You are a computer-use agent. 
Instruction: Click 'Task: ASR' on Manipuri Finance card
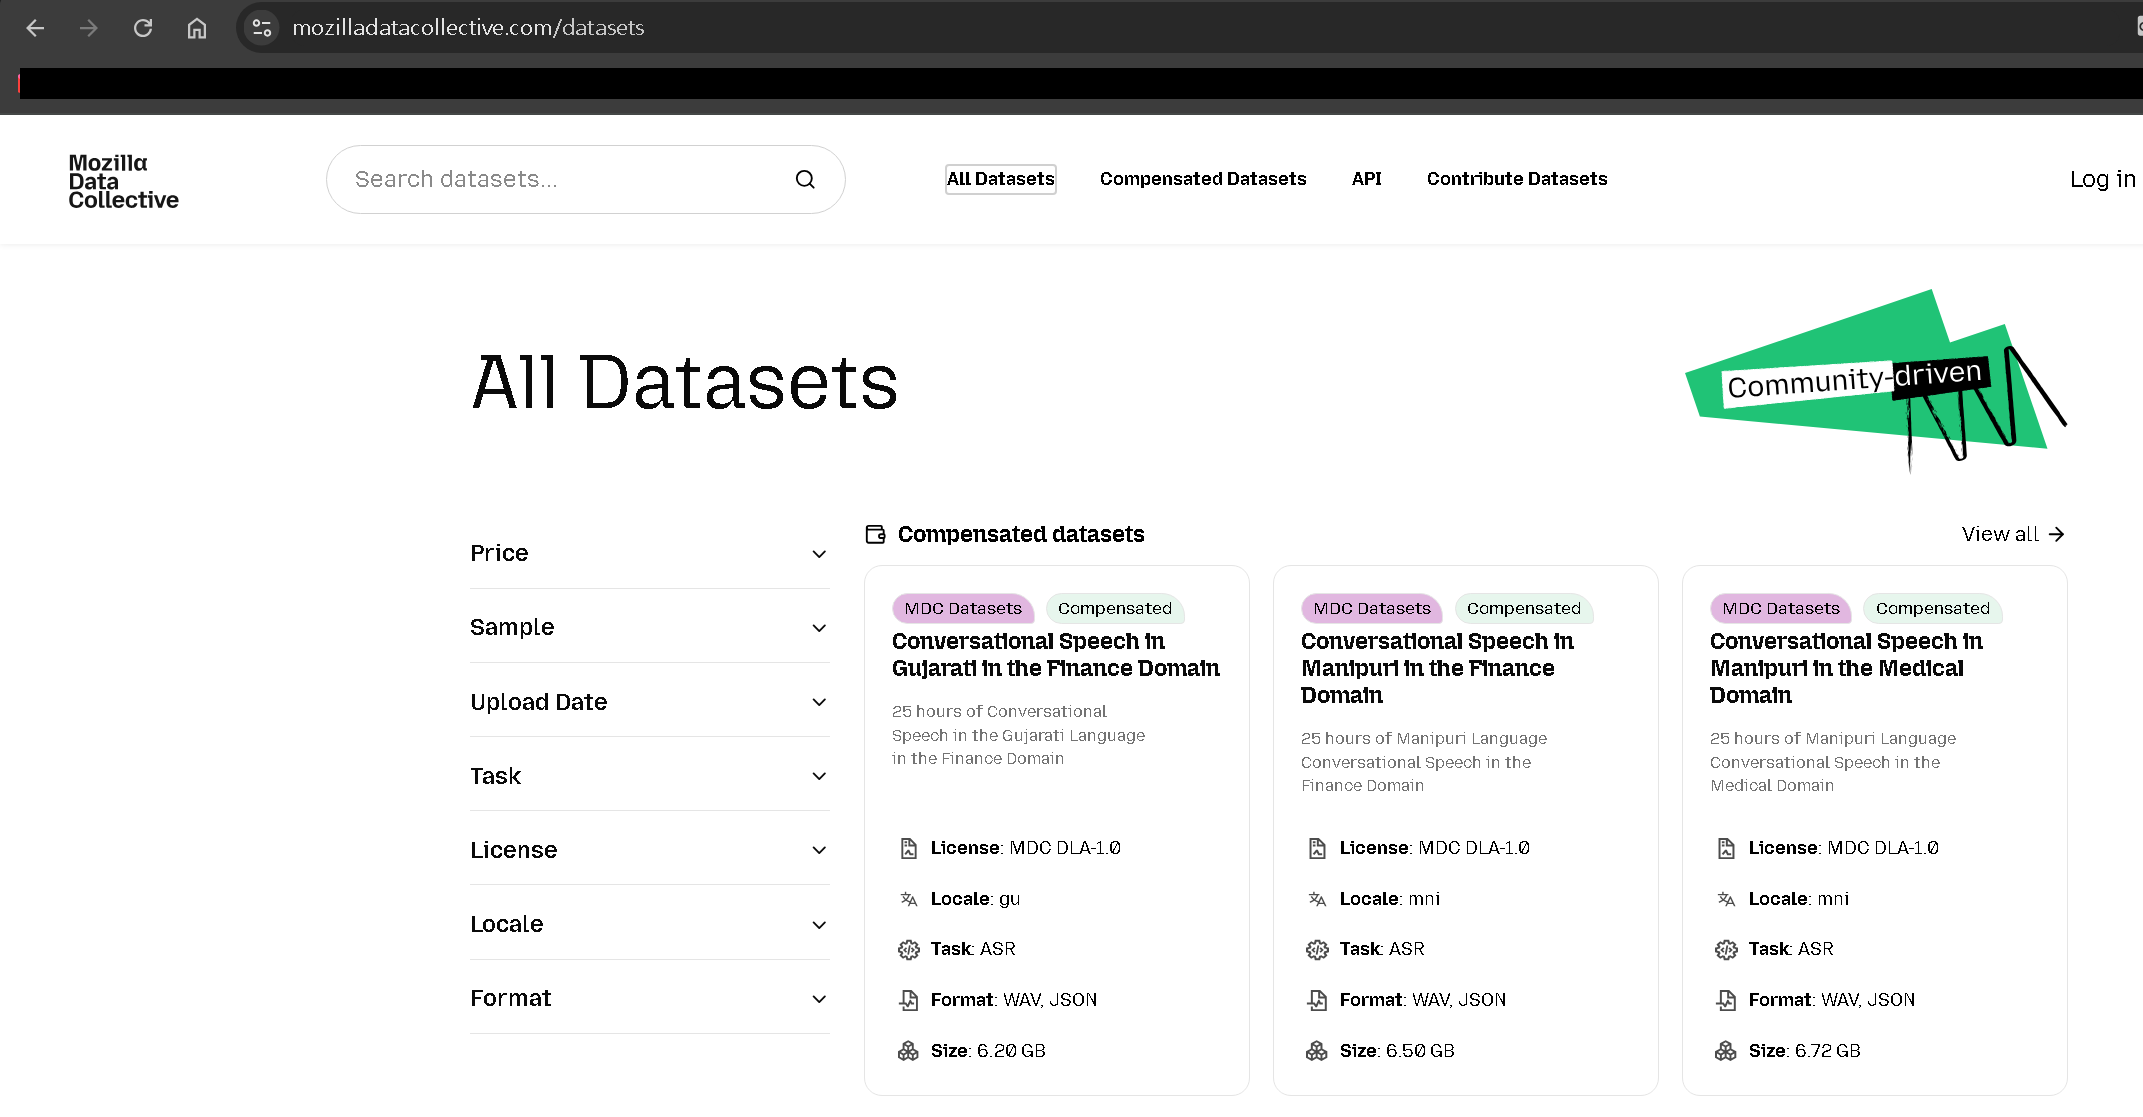pyautogui.click(x=1382, y=949)
